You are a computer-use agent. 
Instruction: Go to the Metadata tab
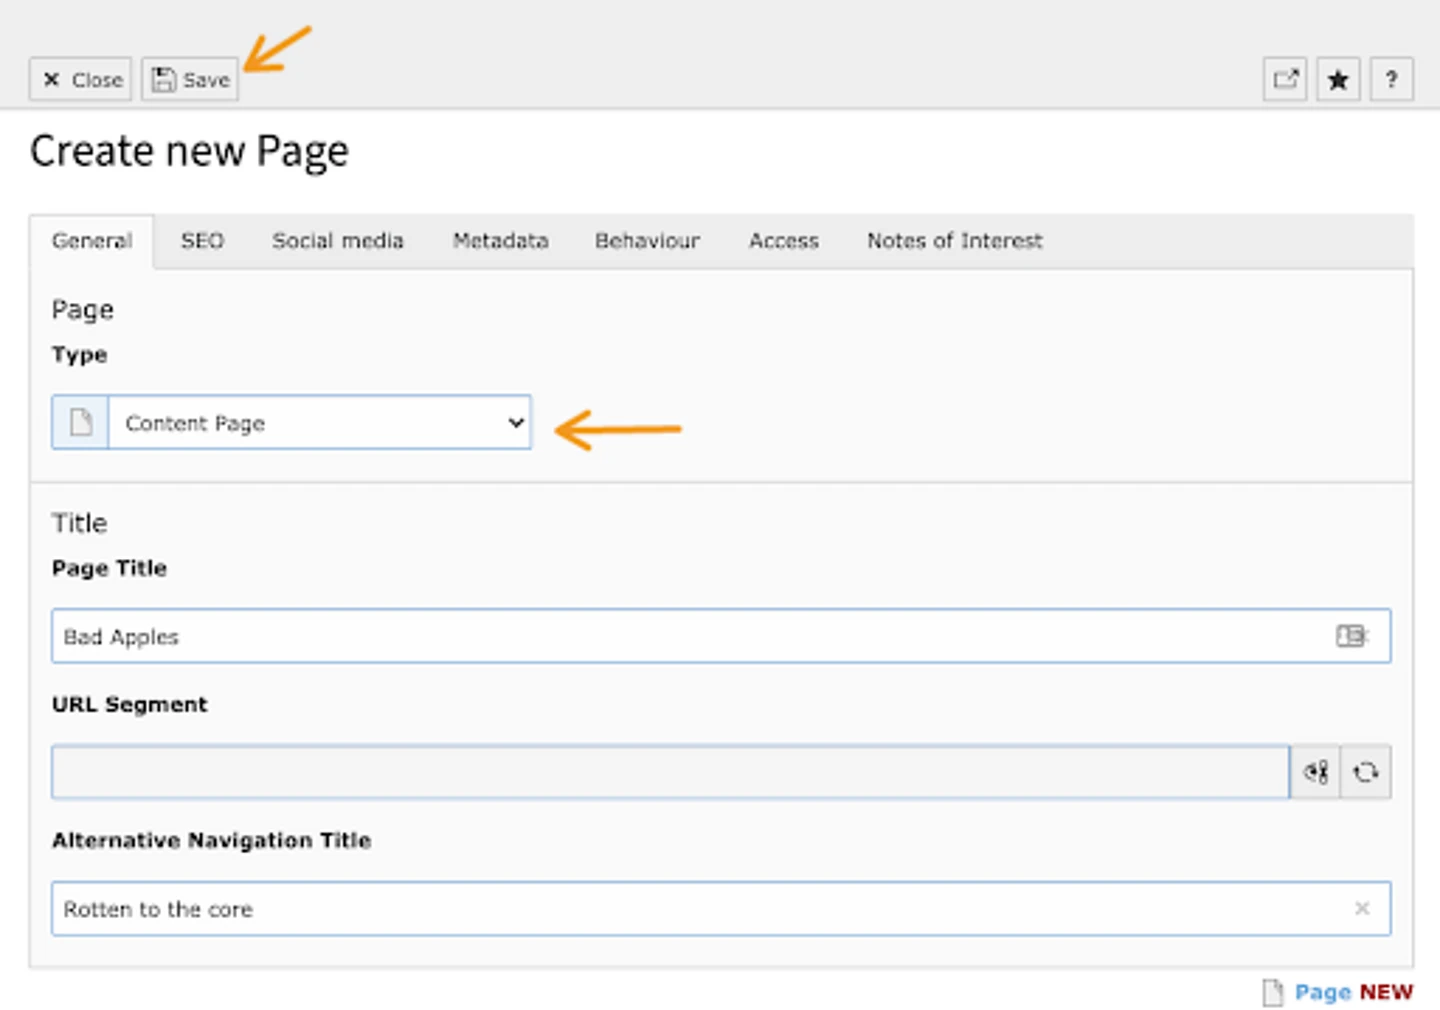[500, 241]
